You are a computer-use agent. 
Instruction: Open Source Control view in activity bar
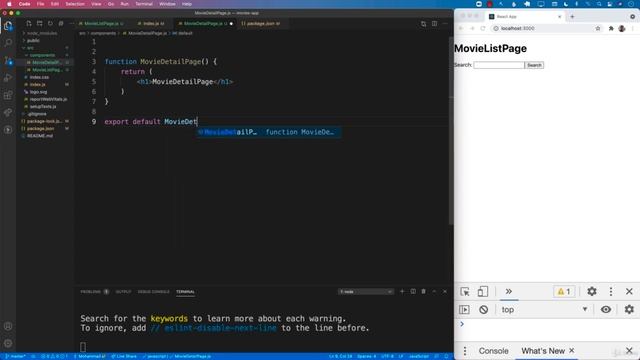point(8,60)
